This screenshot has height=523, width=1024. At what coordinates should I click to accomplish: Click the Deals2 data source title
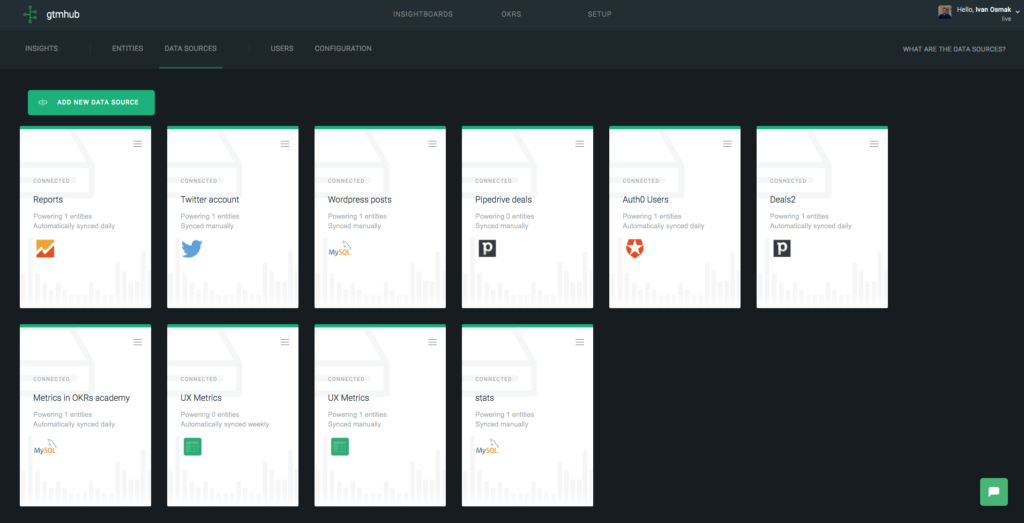pyautogui.click(x=782, y=200)
